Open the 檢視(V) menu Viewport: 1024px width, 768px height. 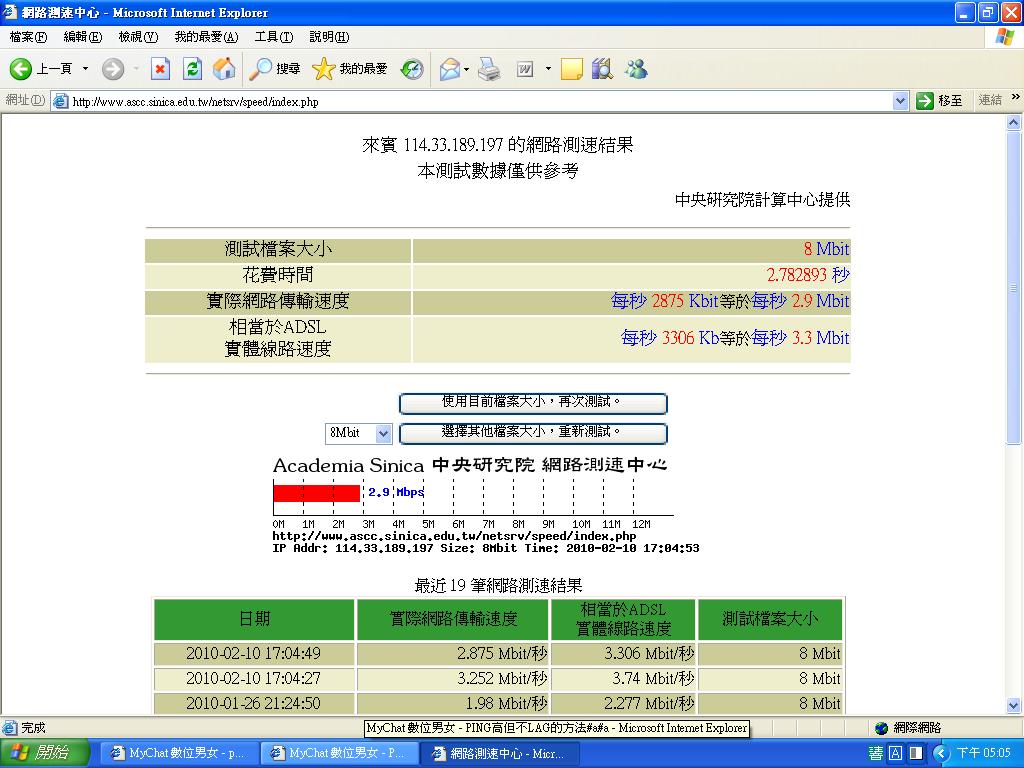[138, 37]
